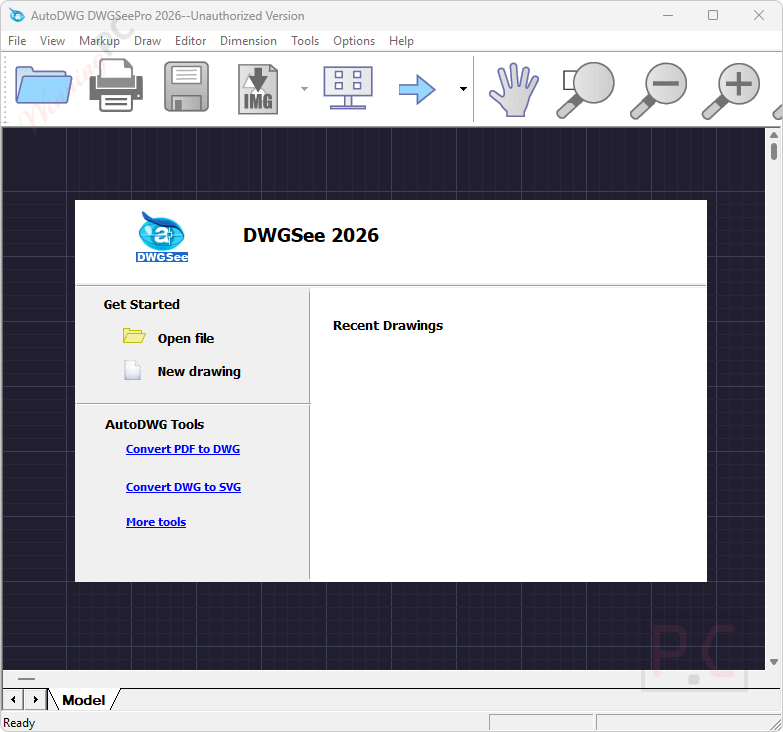
Task: Click the yellow folder icon beside Open file
Action: tap(134, 336)
